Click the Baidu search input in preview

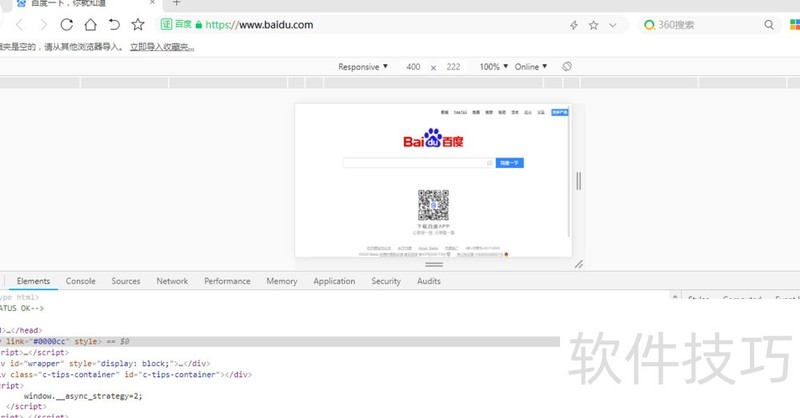pyautogui.click(x=419, y=163)
